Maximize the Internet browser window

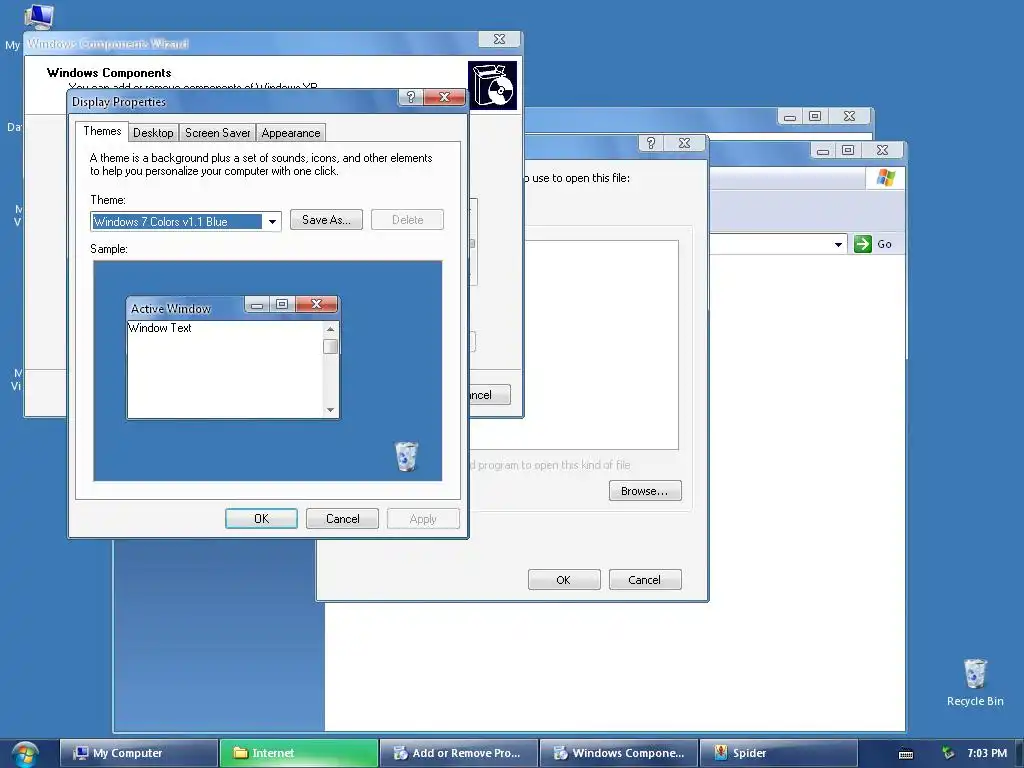click(x=848, y=150)
